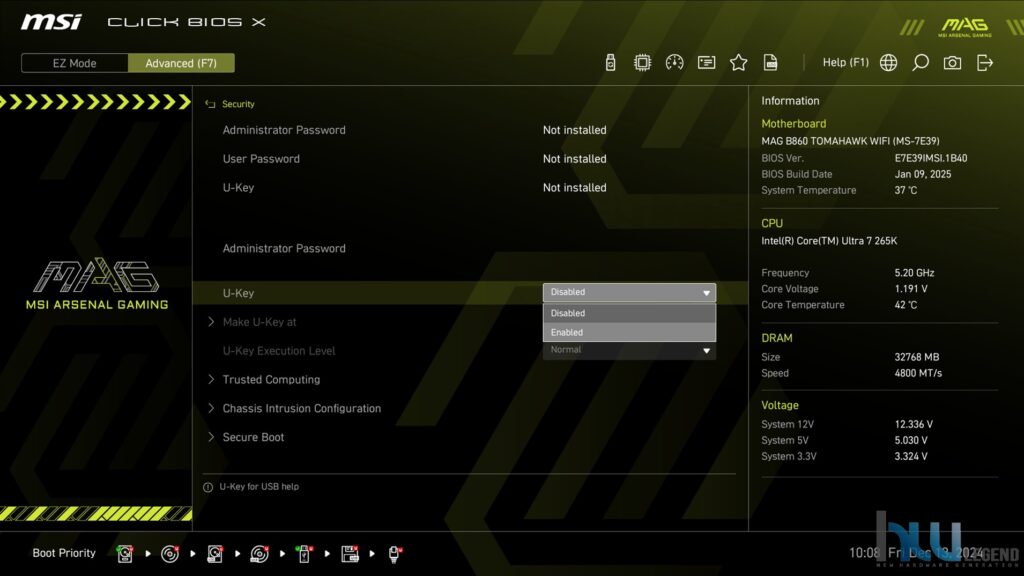The height and width of the screenshot is (576, 1024).
Task: Click the profile card icon in toolbar
Action: (707, 63)
